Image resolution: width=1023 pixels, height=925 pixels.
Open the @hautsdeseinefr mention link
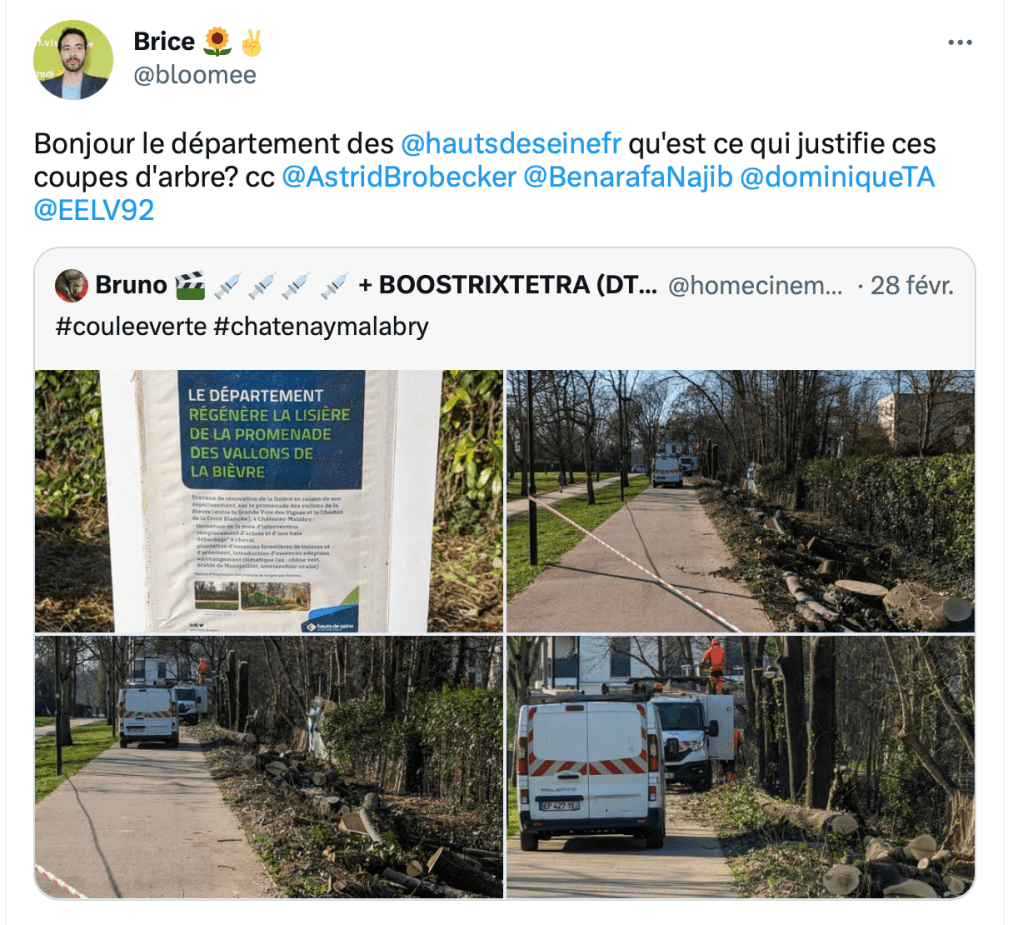pyautogui.click(x=511, y=144)
